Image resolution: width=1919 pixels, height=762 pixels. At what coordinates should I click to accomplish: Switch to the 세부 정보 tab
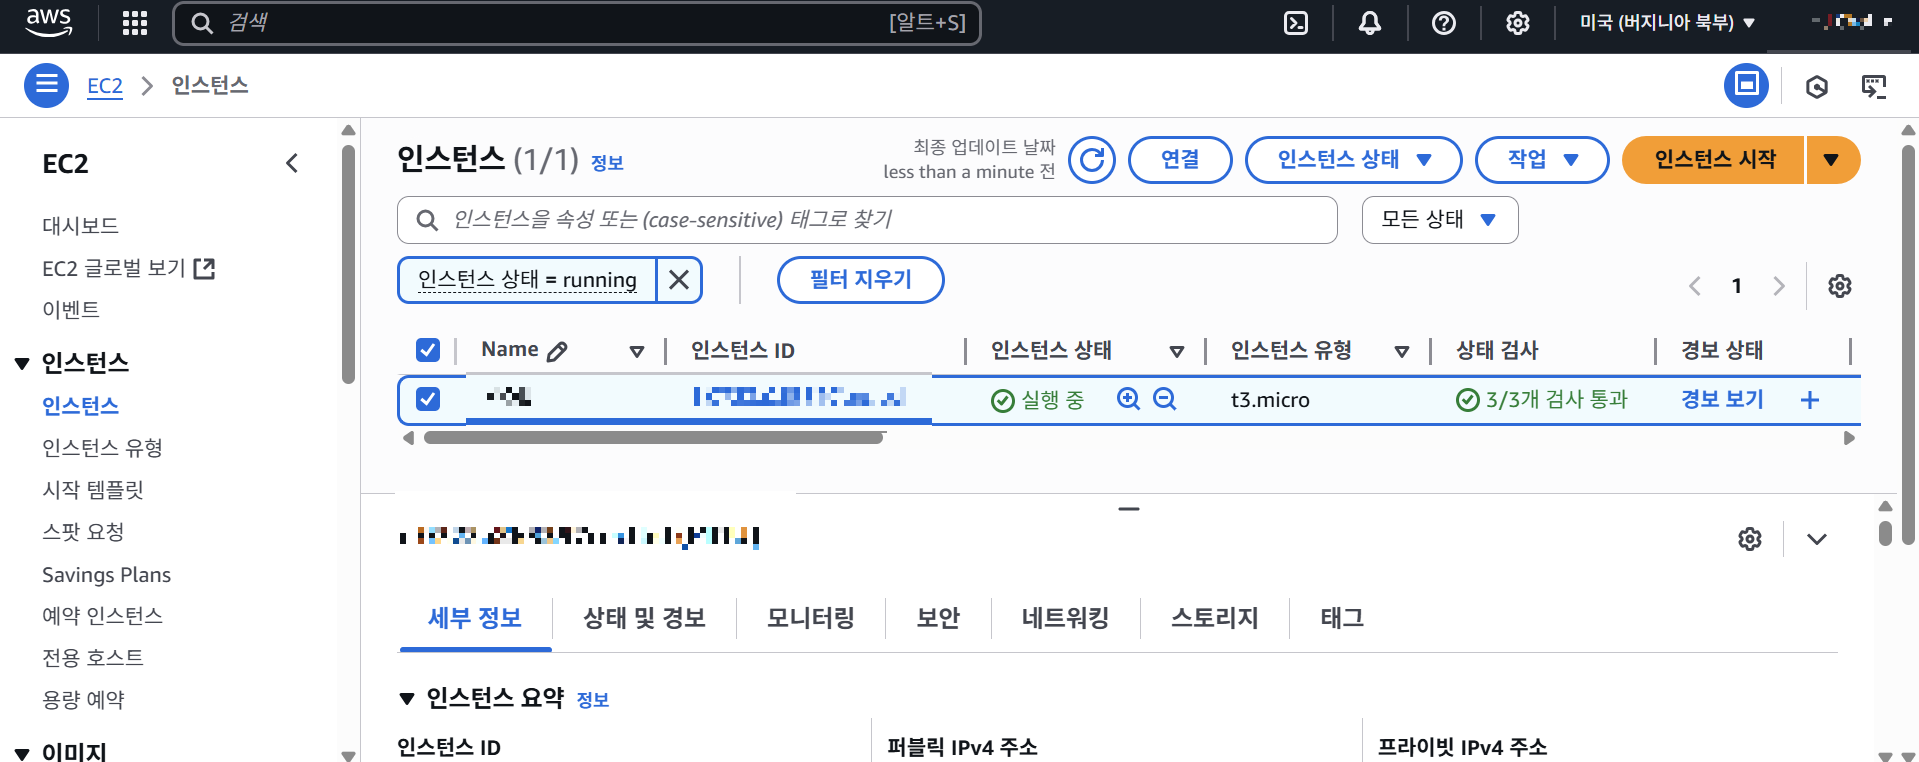tap(475, 618)
